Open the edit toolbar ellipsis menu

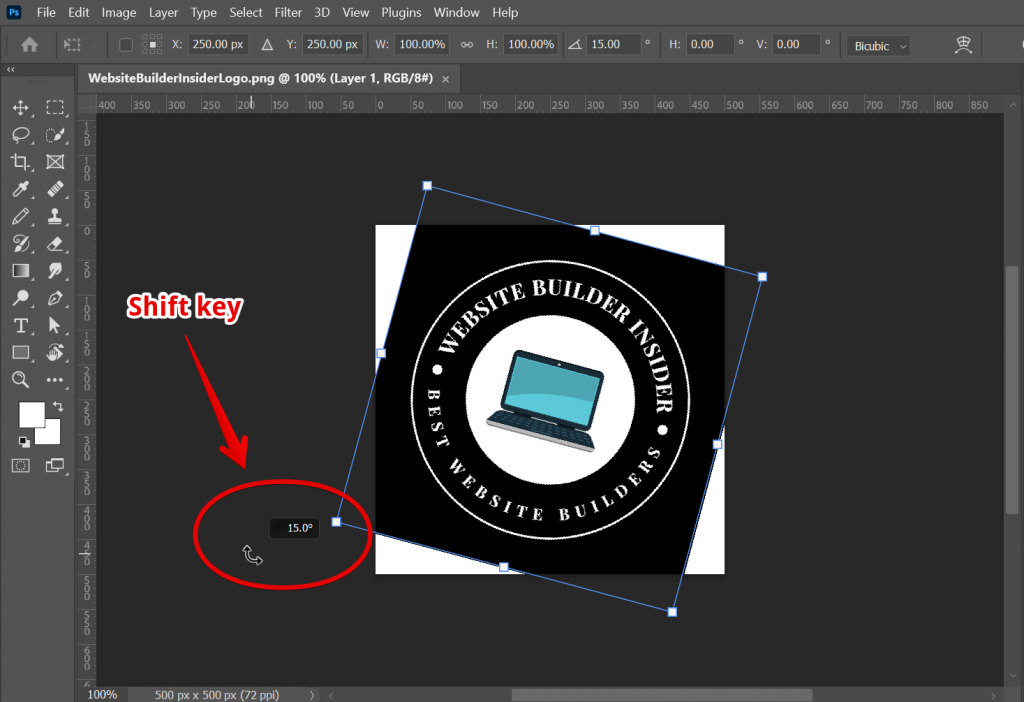pyautogui.click(x=56, y=380)
